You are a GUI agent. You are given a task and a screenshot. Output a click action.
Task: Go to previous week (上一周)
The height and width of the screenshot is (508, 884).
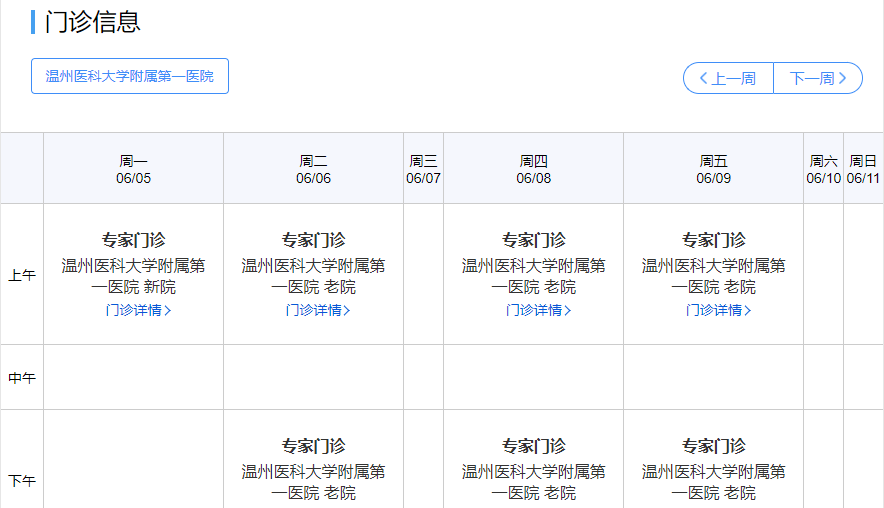click(x=728, y=78)
